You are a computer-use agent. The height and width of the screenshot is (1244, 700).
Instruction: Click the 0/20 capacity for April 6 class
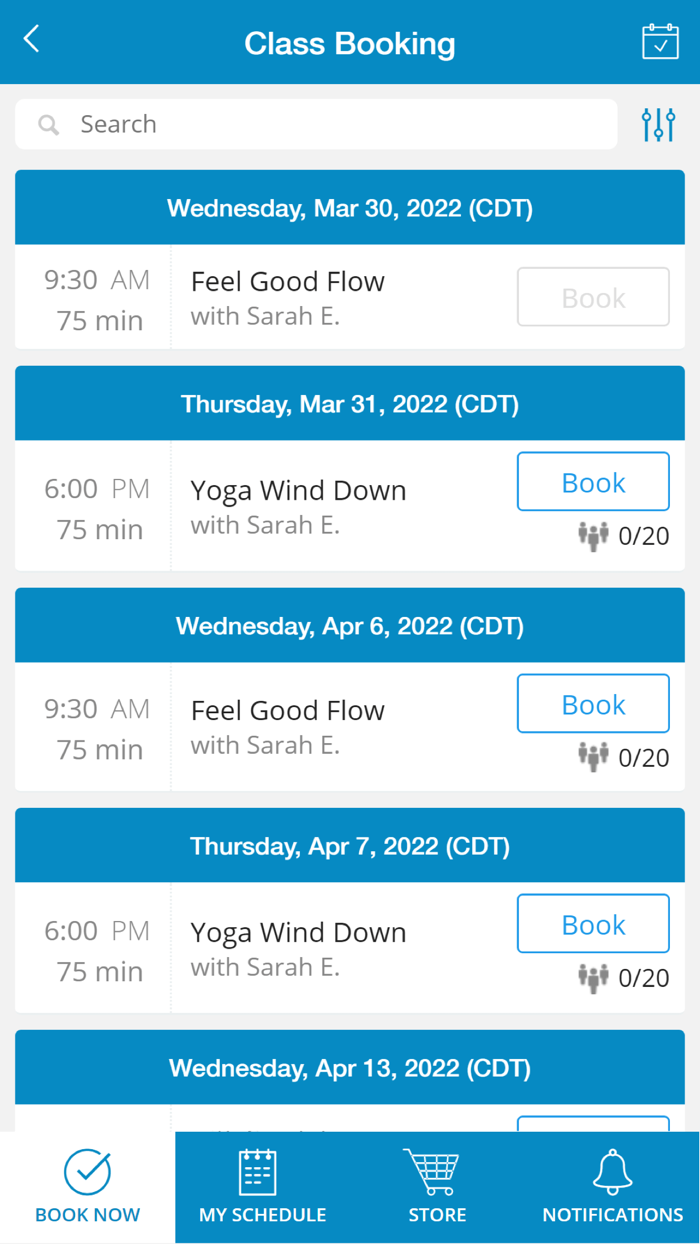[x=644, y=758]
